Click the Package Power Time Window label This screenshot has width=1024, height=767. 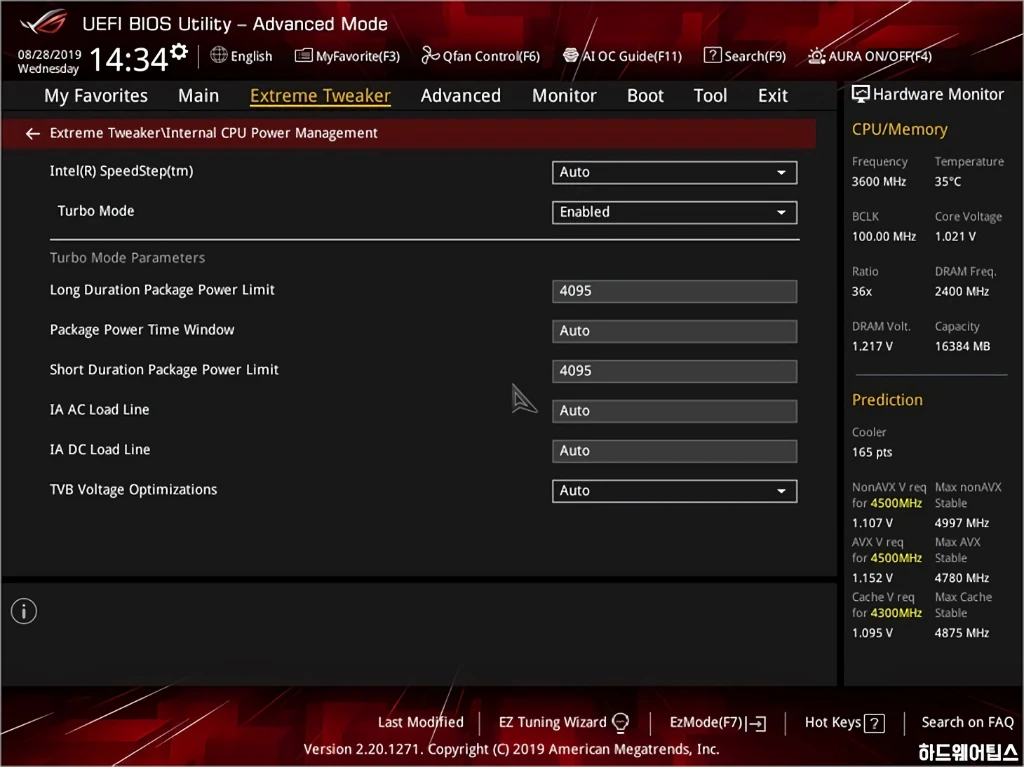142,330
